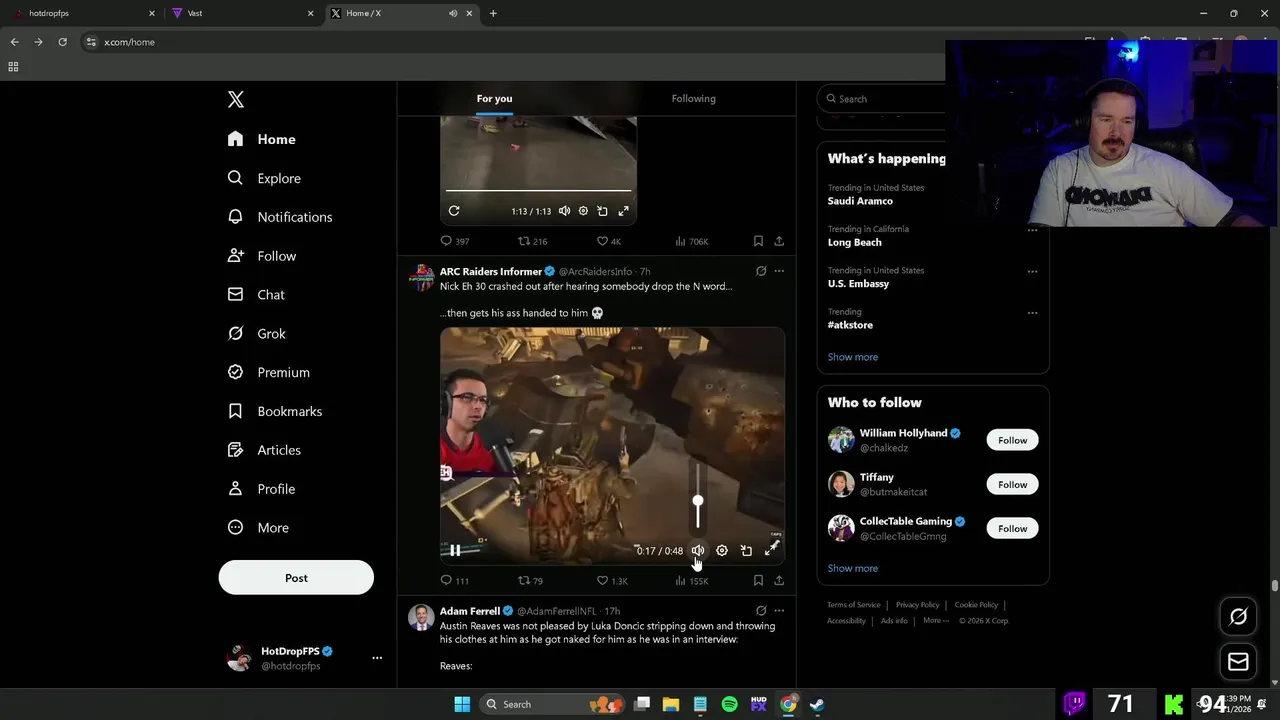Open Profile from sidebar
The image size is (1280, 720).
[x=262, y=489]
